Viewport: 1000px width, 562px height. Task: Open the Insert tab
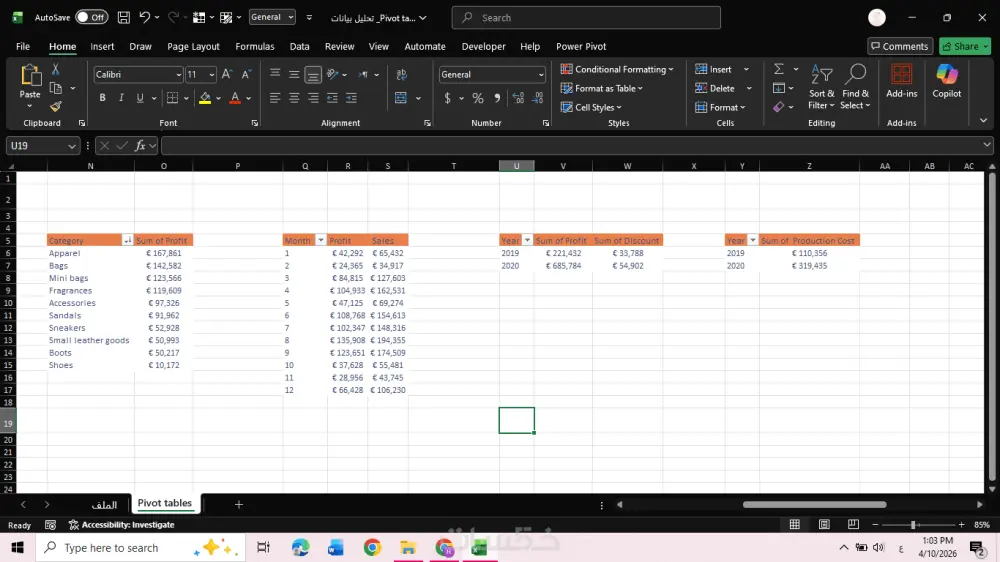click(x=102, y=47)
